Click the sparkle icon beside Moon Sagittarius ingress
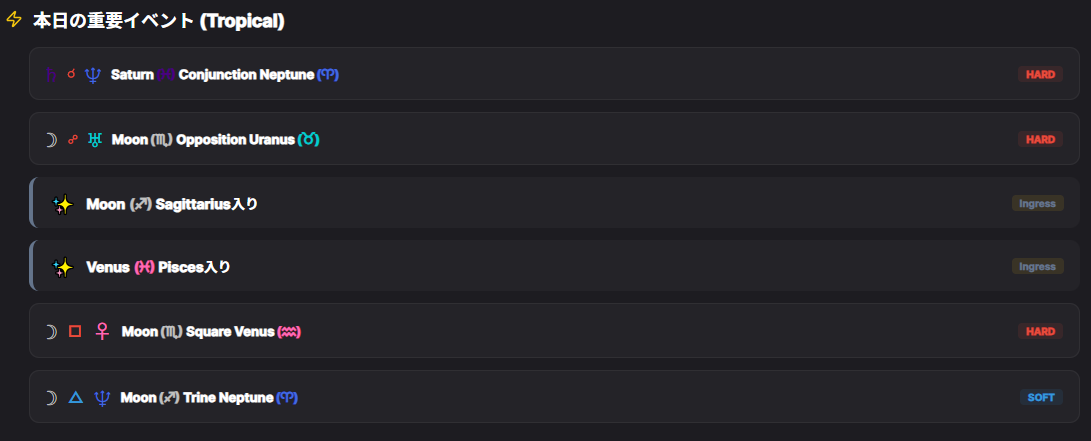The height and width of the screenshot is (441, 1091). (x=63, y=204)
